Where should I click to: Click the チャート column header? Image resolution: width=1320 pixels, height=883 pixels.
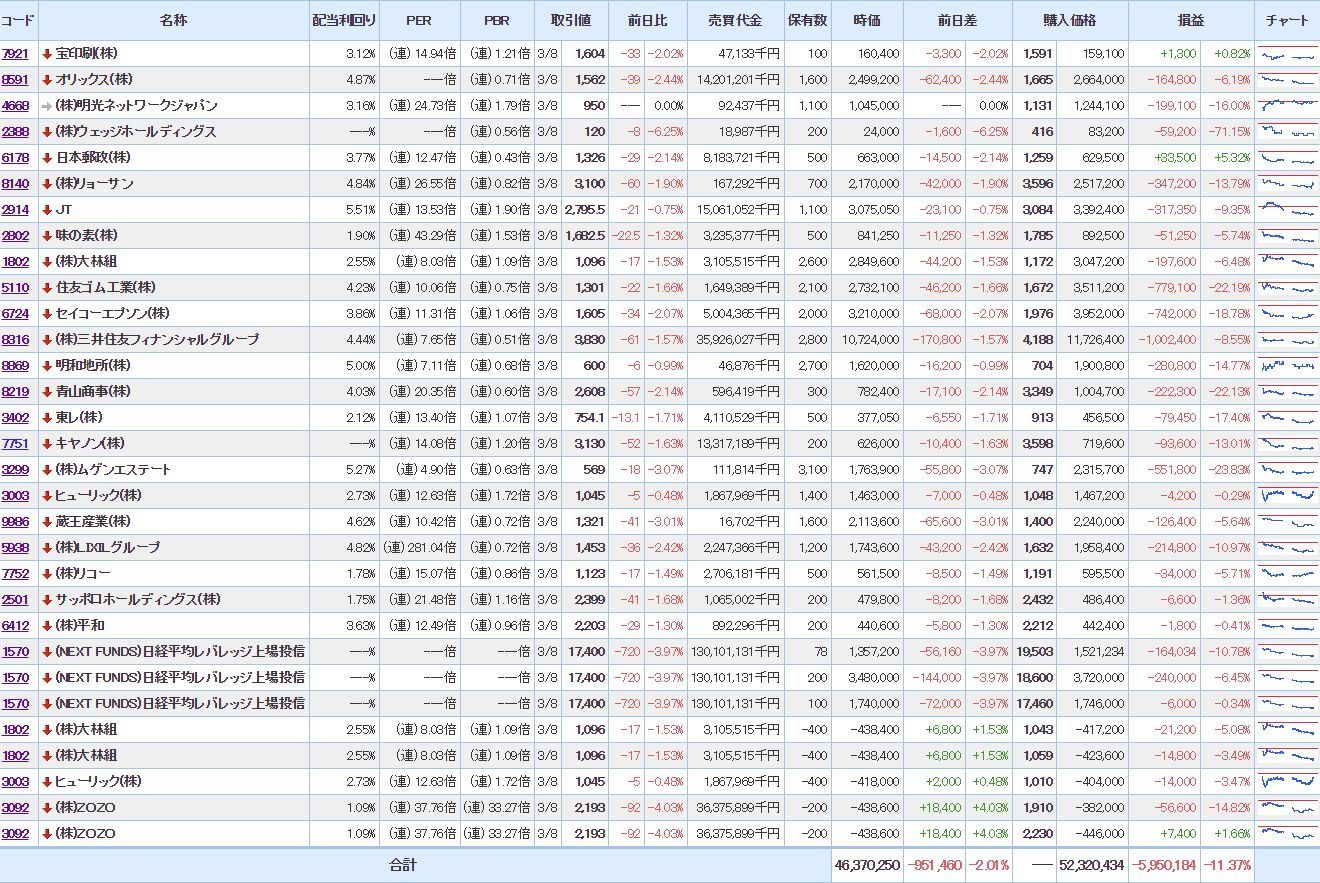(1287, 21)
